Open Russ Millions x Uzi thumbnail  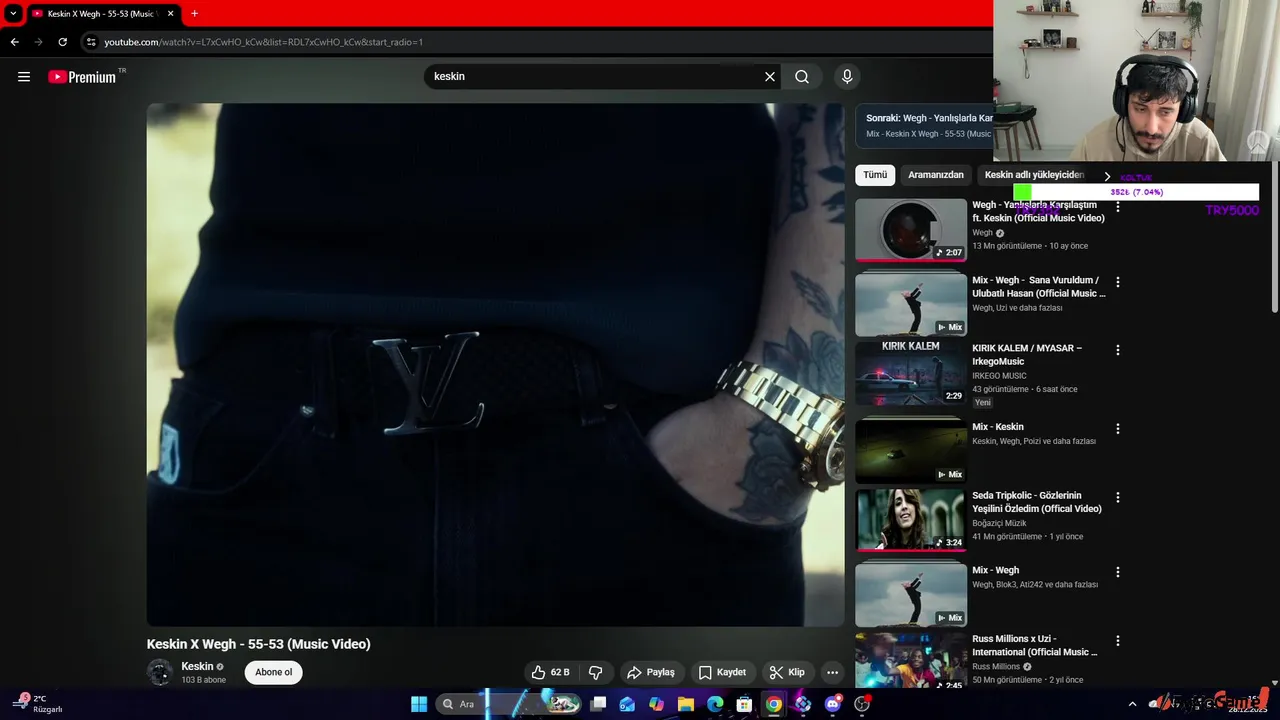[911, 660]
